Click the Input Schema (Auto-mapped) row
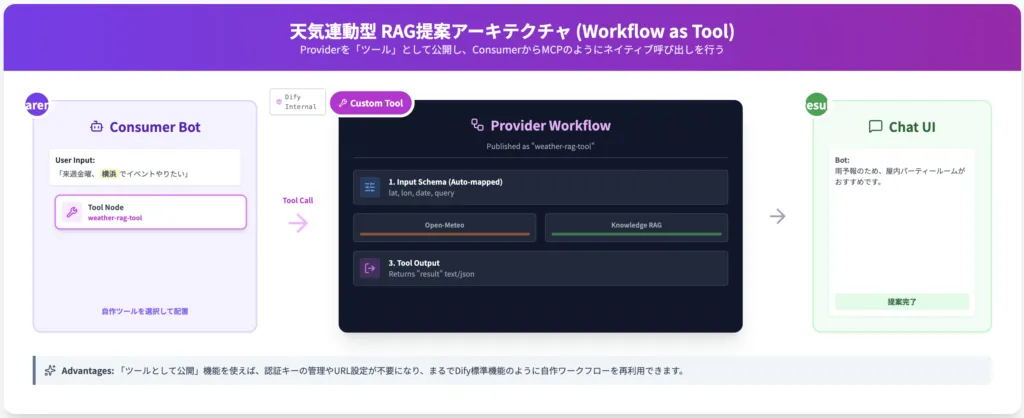1024x418 pixels. [x=541, y=187]
